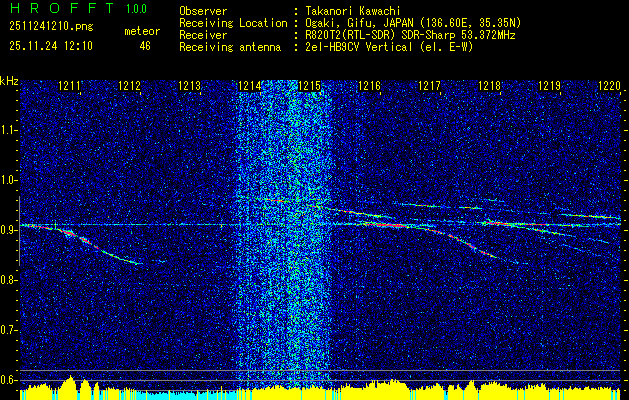Click the meteor label
Viewport: 629px width, 400px height.
[142, 31]
